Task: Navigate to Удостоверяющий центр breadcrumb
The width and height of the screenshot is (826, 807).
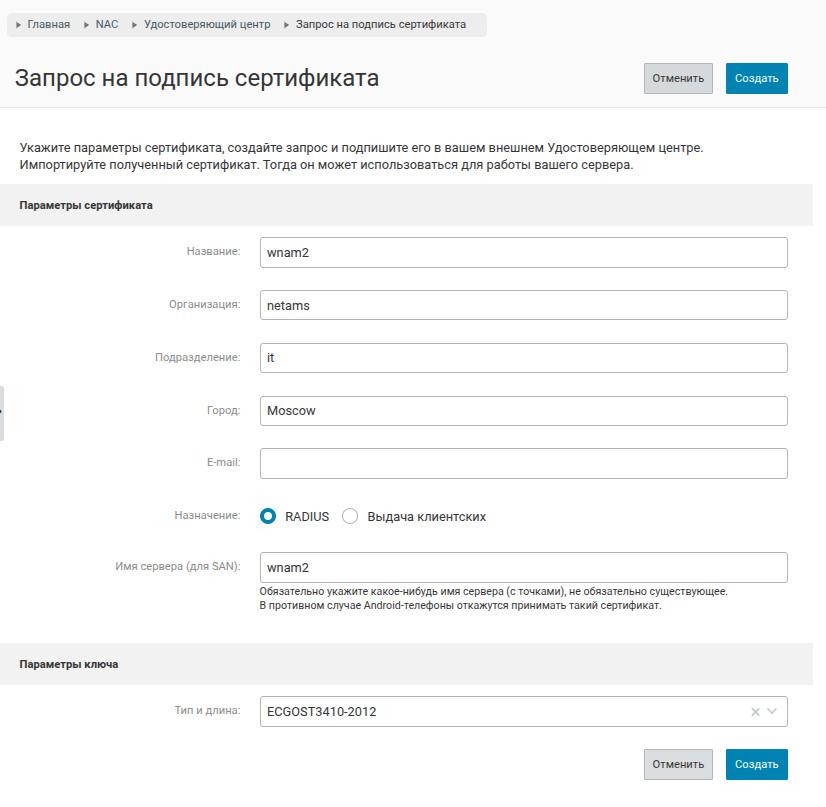Action: coord(207,24)
